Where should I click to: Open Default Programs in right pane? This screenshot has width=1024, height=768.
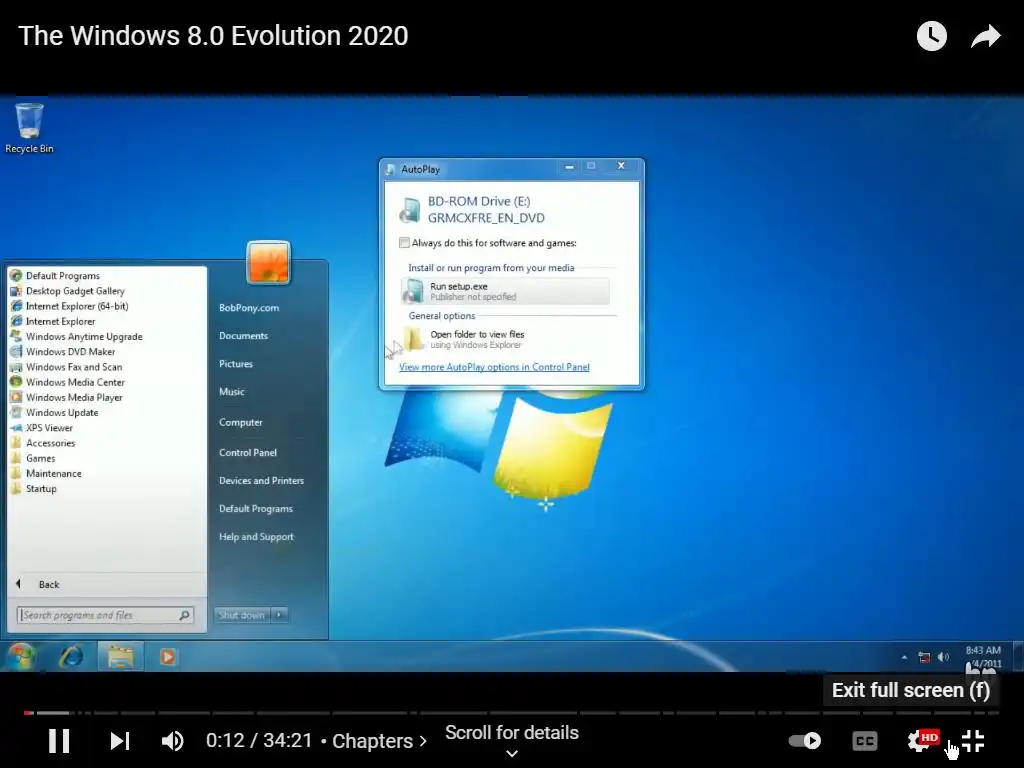pyautogui.click(x=256, y=509)
